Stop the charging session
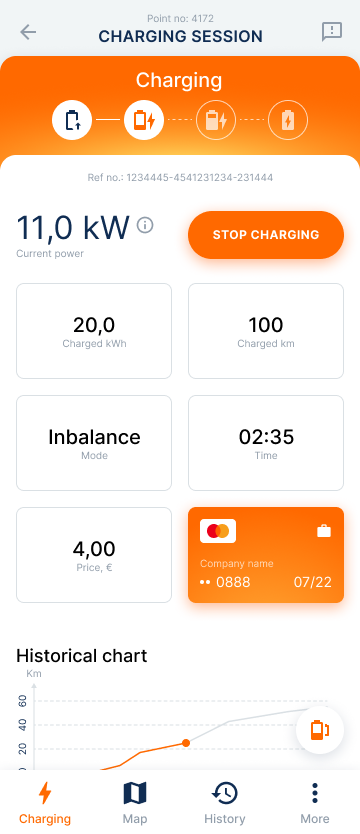Image resolution: width=360 pixels, height=834 pixels. [266, 235]
